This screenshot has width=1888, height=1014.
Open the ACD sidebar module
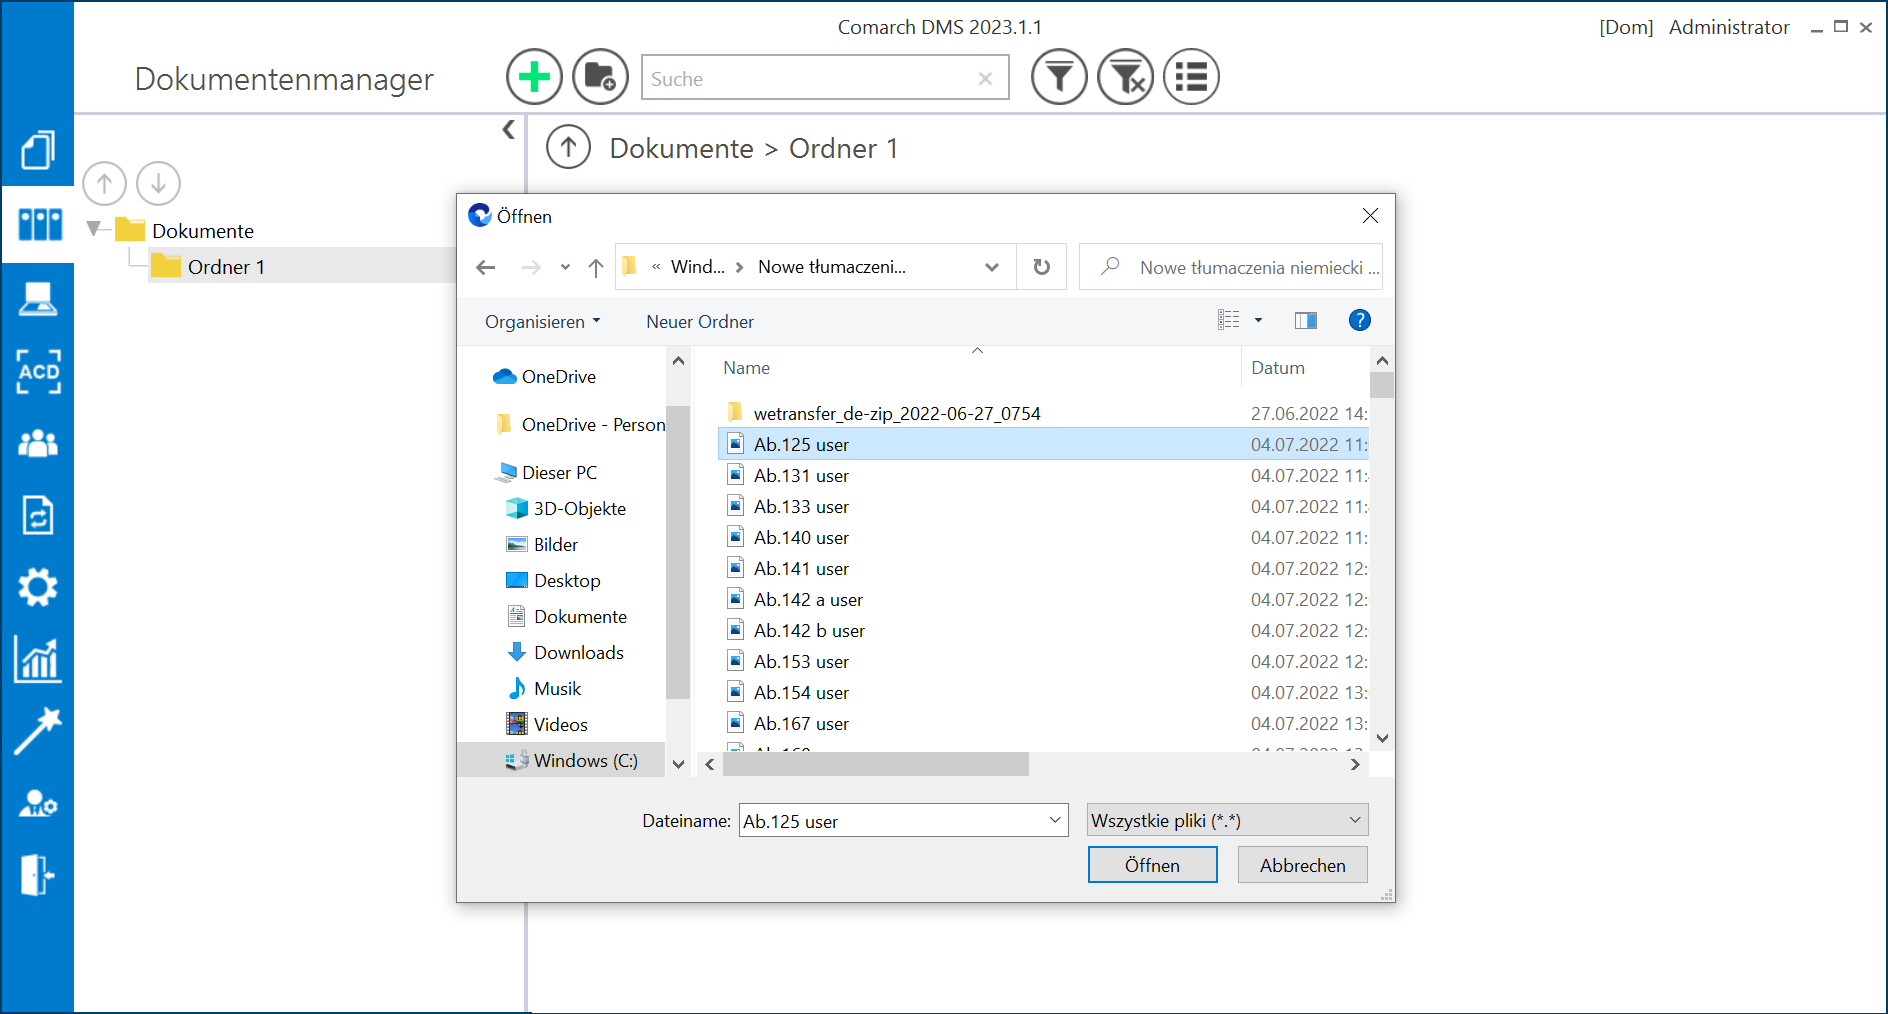pyautogui.click(x=38, y=371)
